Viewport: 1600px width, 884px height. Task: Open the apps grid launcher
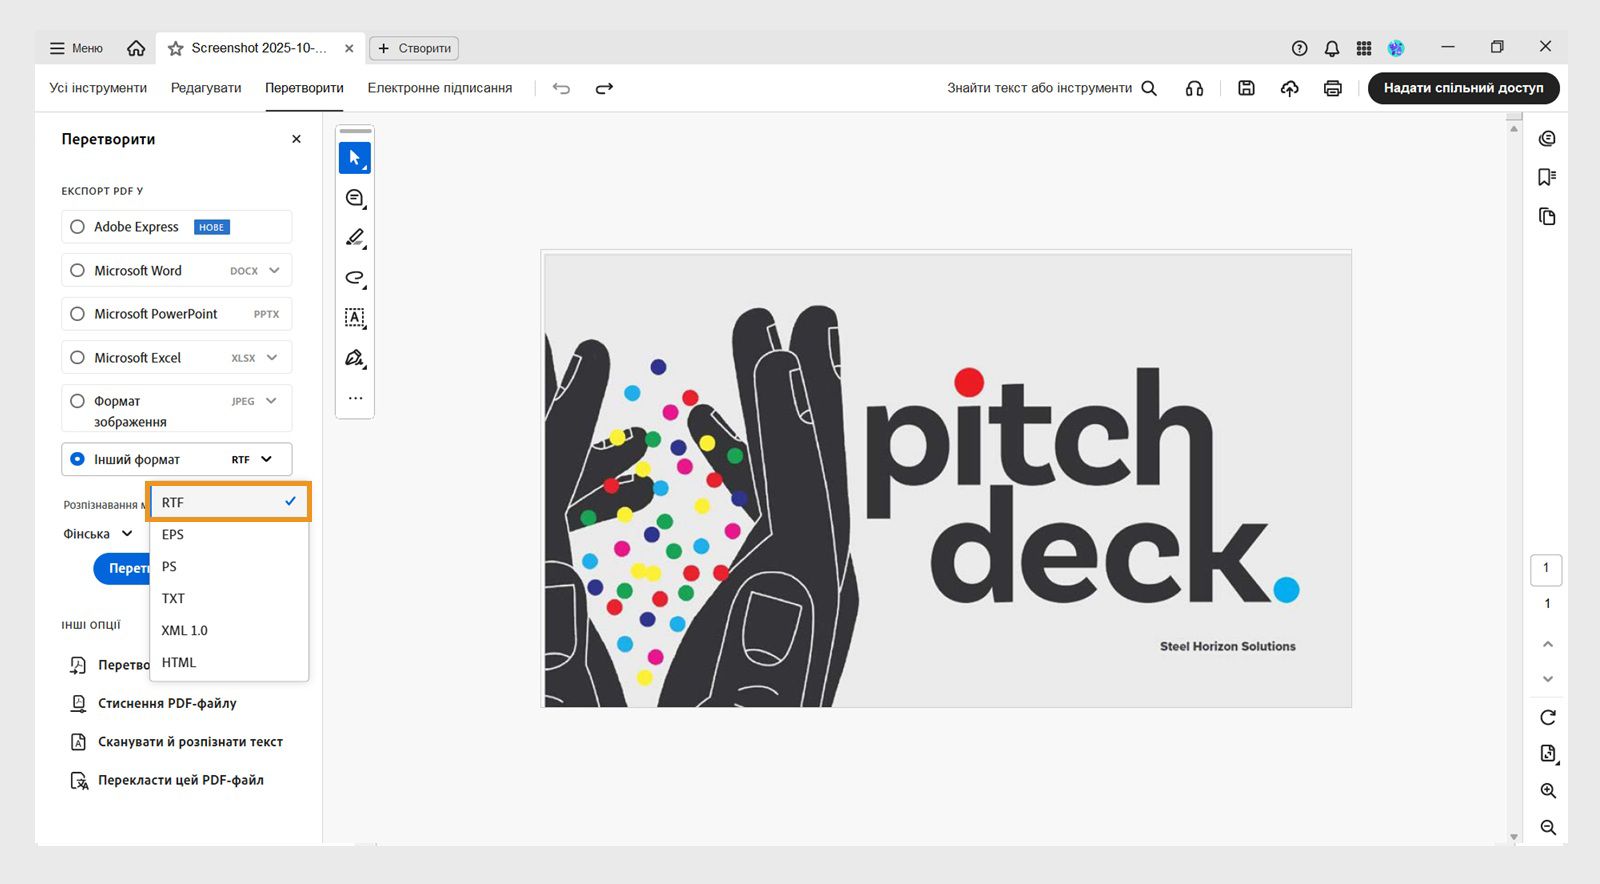tap(1364, 48)
